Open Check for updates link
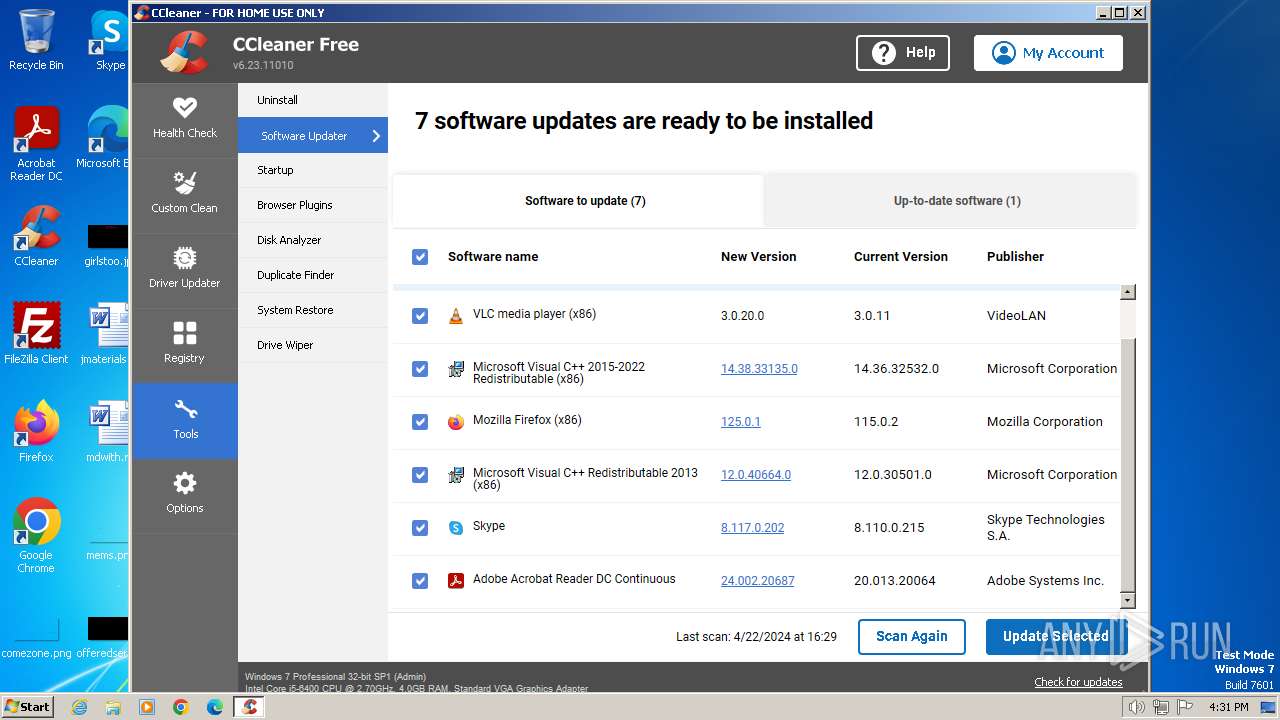The width and height of the screenshot is (1280, 720). 1078,682
